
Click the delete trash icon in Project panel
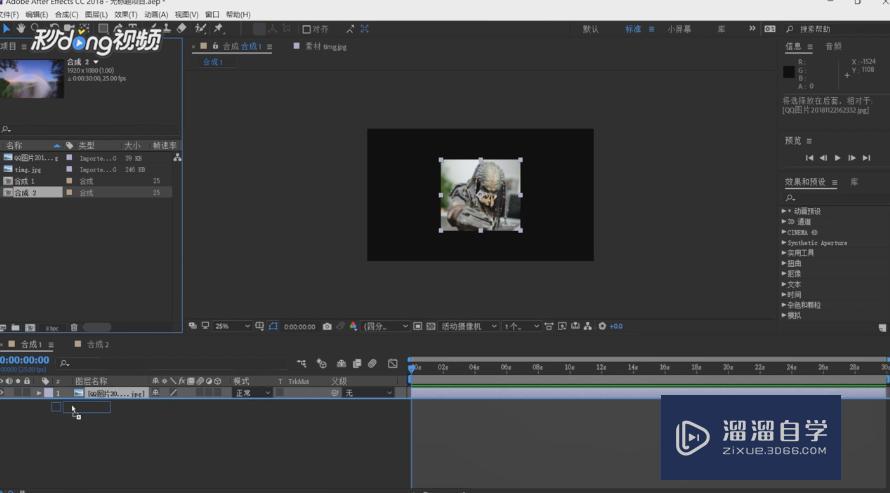pyautogui.click(x=74, y=327)
